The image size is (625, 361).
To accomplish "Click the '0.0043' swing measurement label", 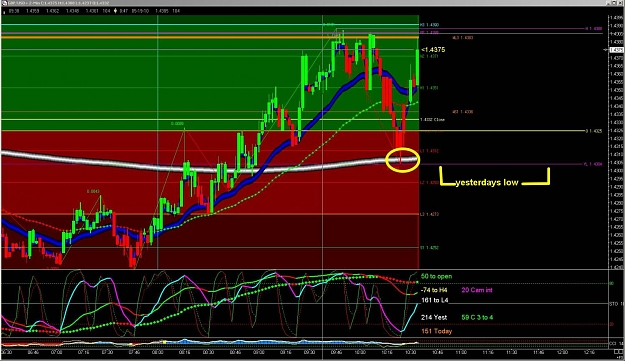I will coord(93,192).
